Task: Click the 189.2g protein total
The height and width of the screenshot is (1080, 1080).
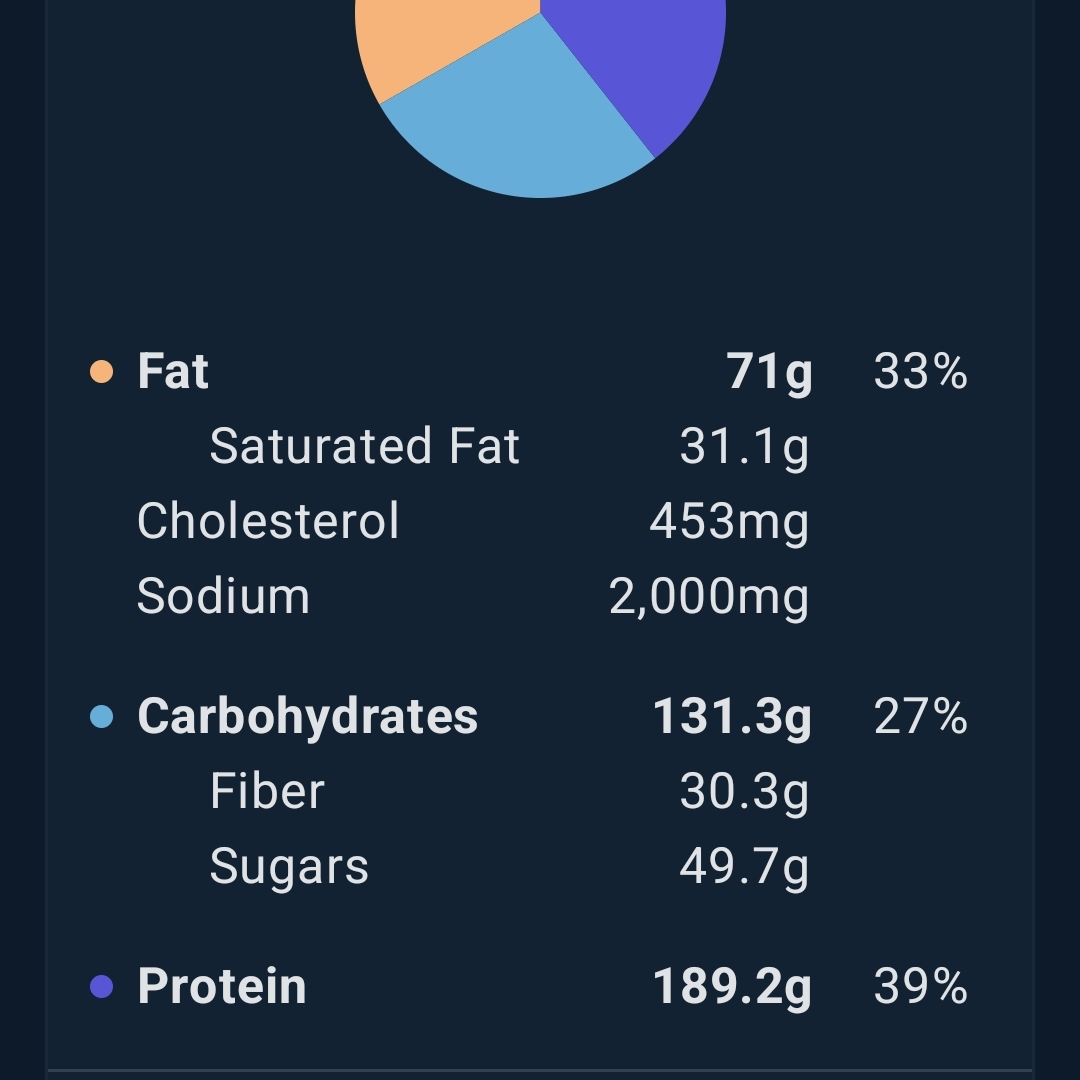Action: (732, 987)
